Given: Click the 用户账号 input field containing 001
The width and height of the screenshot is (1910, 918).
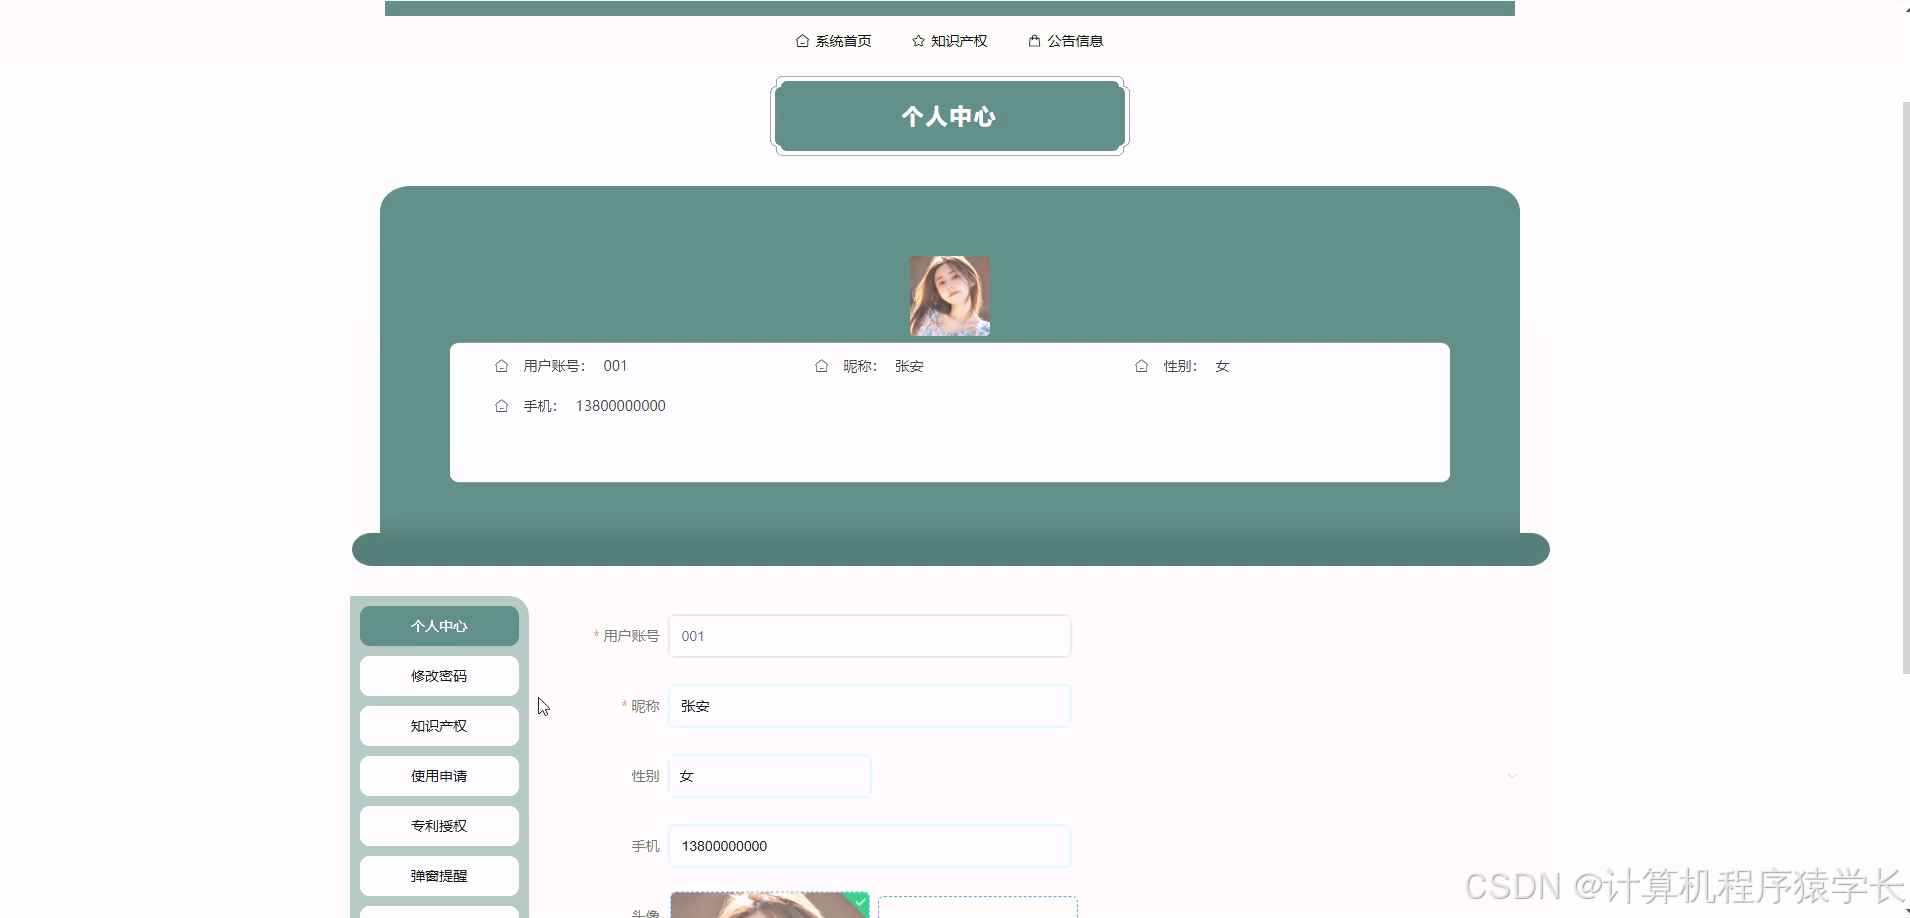Looking at the screenshot, I should 868,636.
